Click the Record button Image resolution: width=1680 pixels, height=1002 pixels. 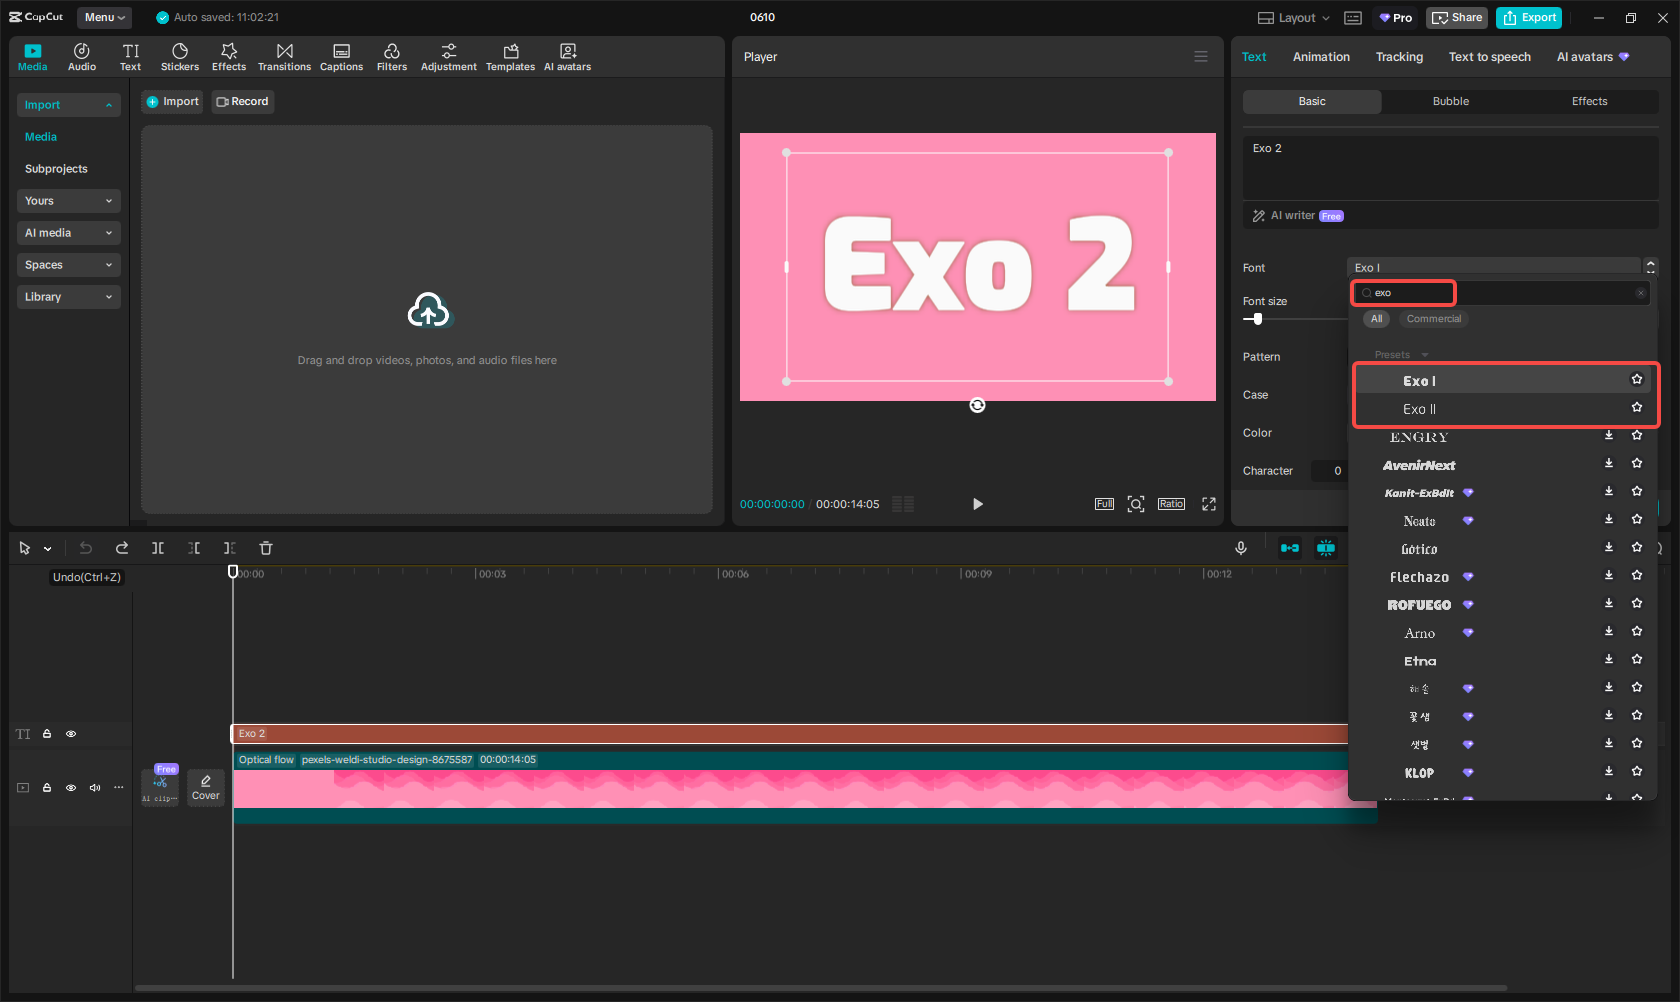pyautogui.click(x=242, y=101)
